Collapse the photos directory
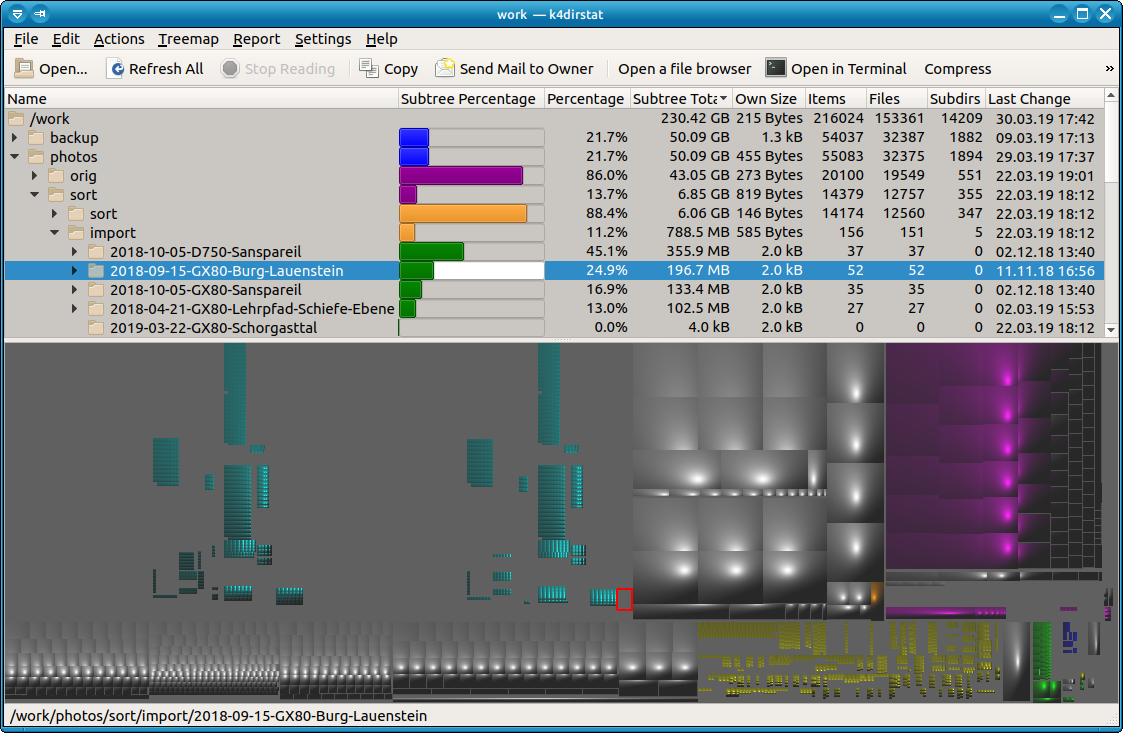This screenshot has height=733, width=1123. click(14, 157)
